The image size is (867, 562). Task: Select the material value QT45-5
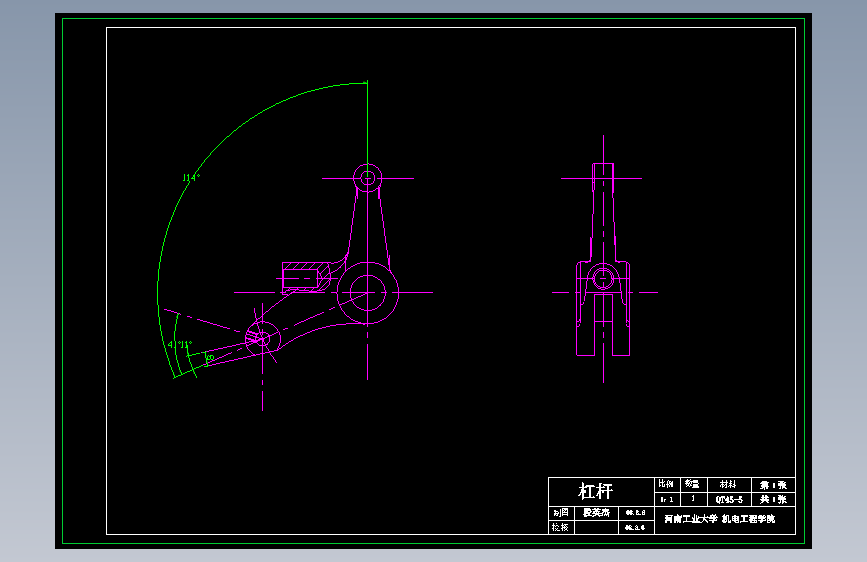pos(729,499)
